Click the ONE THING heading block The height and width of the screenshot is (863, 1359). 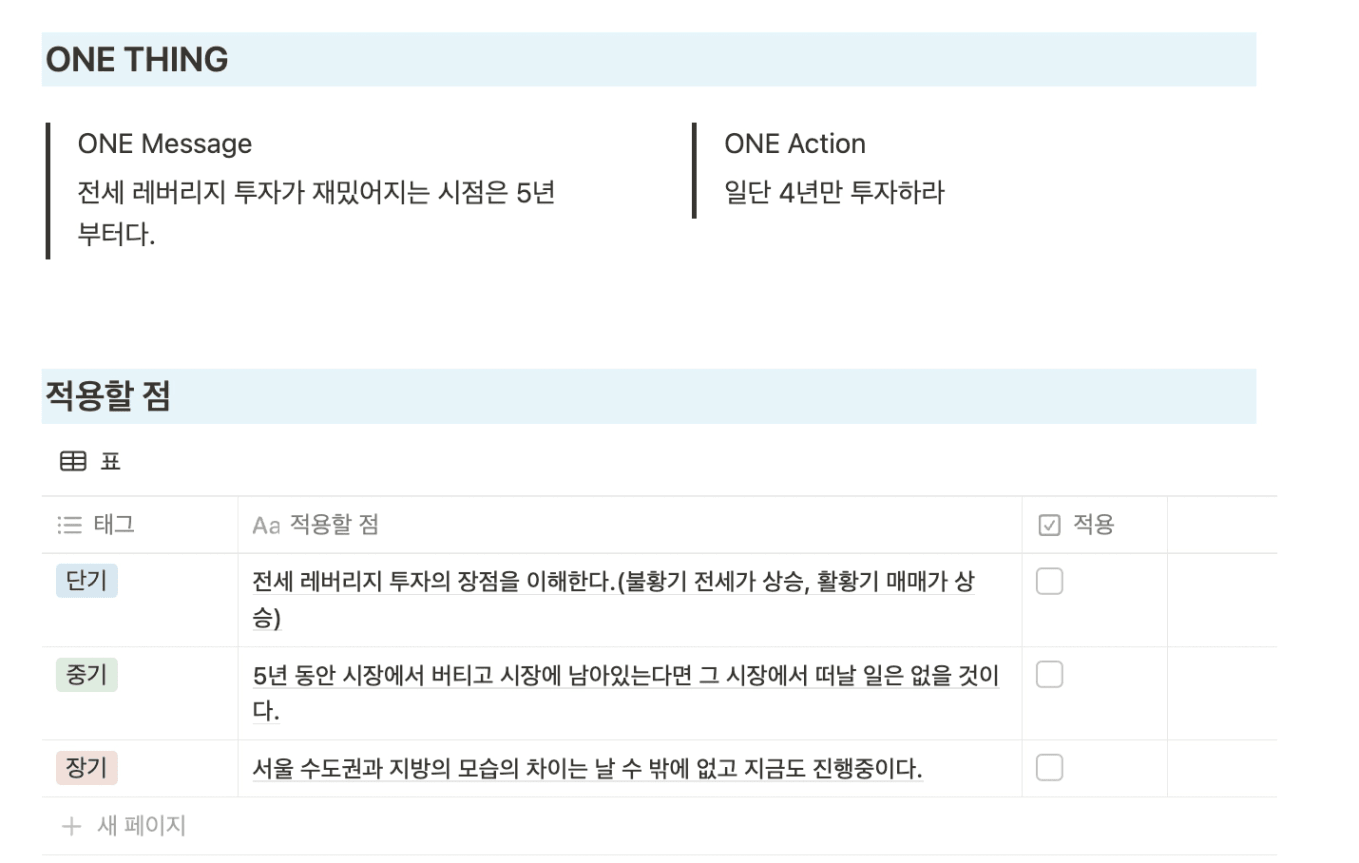(x=649, y=59)
